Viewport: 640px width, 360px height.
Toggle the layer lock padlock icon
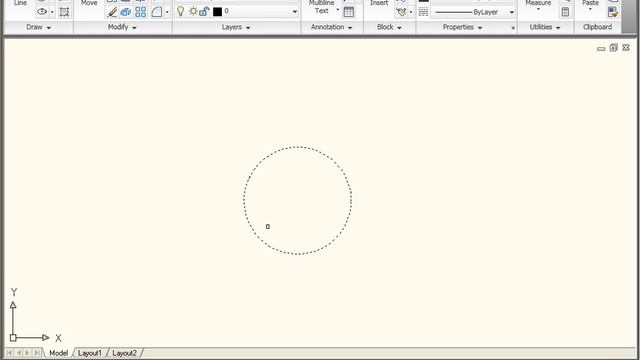(204, 11)
